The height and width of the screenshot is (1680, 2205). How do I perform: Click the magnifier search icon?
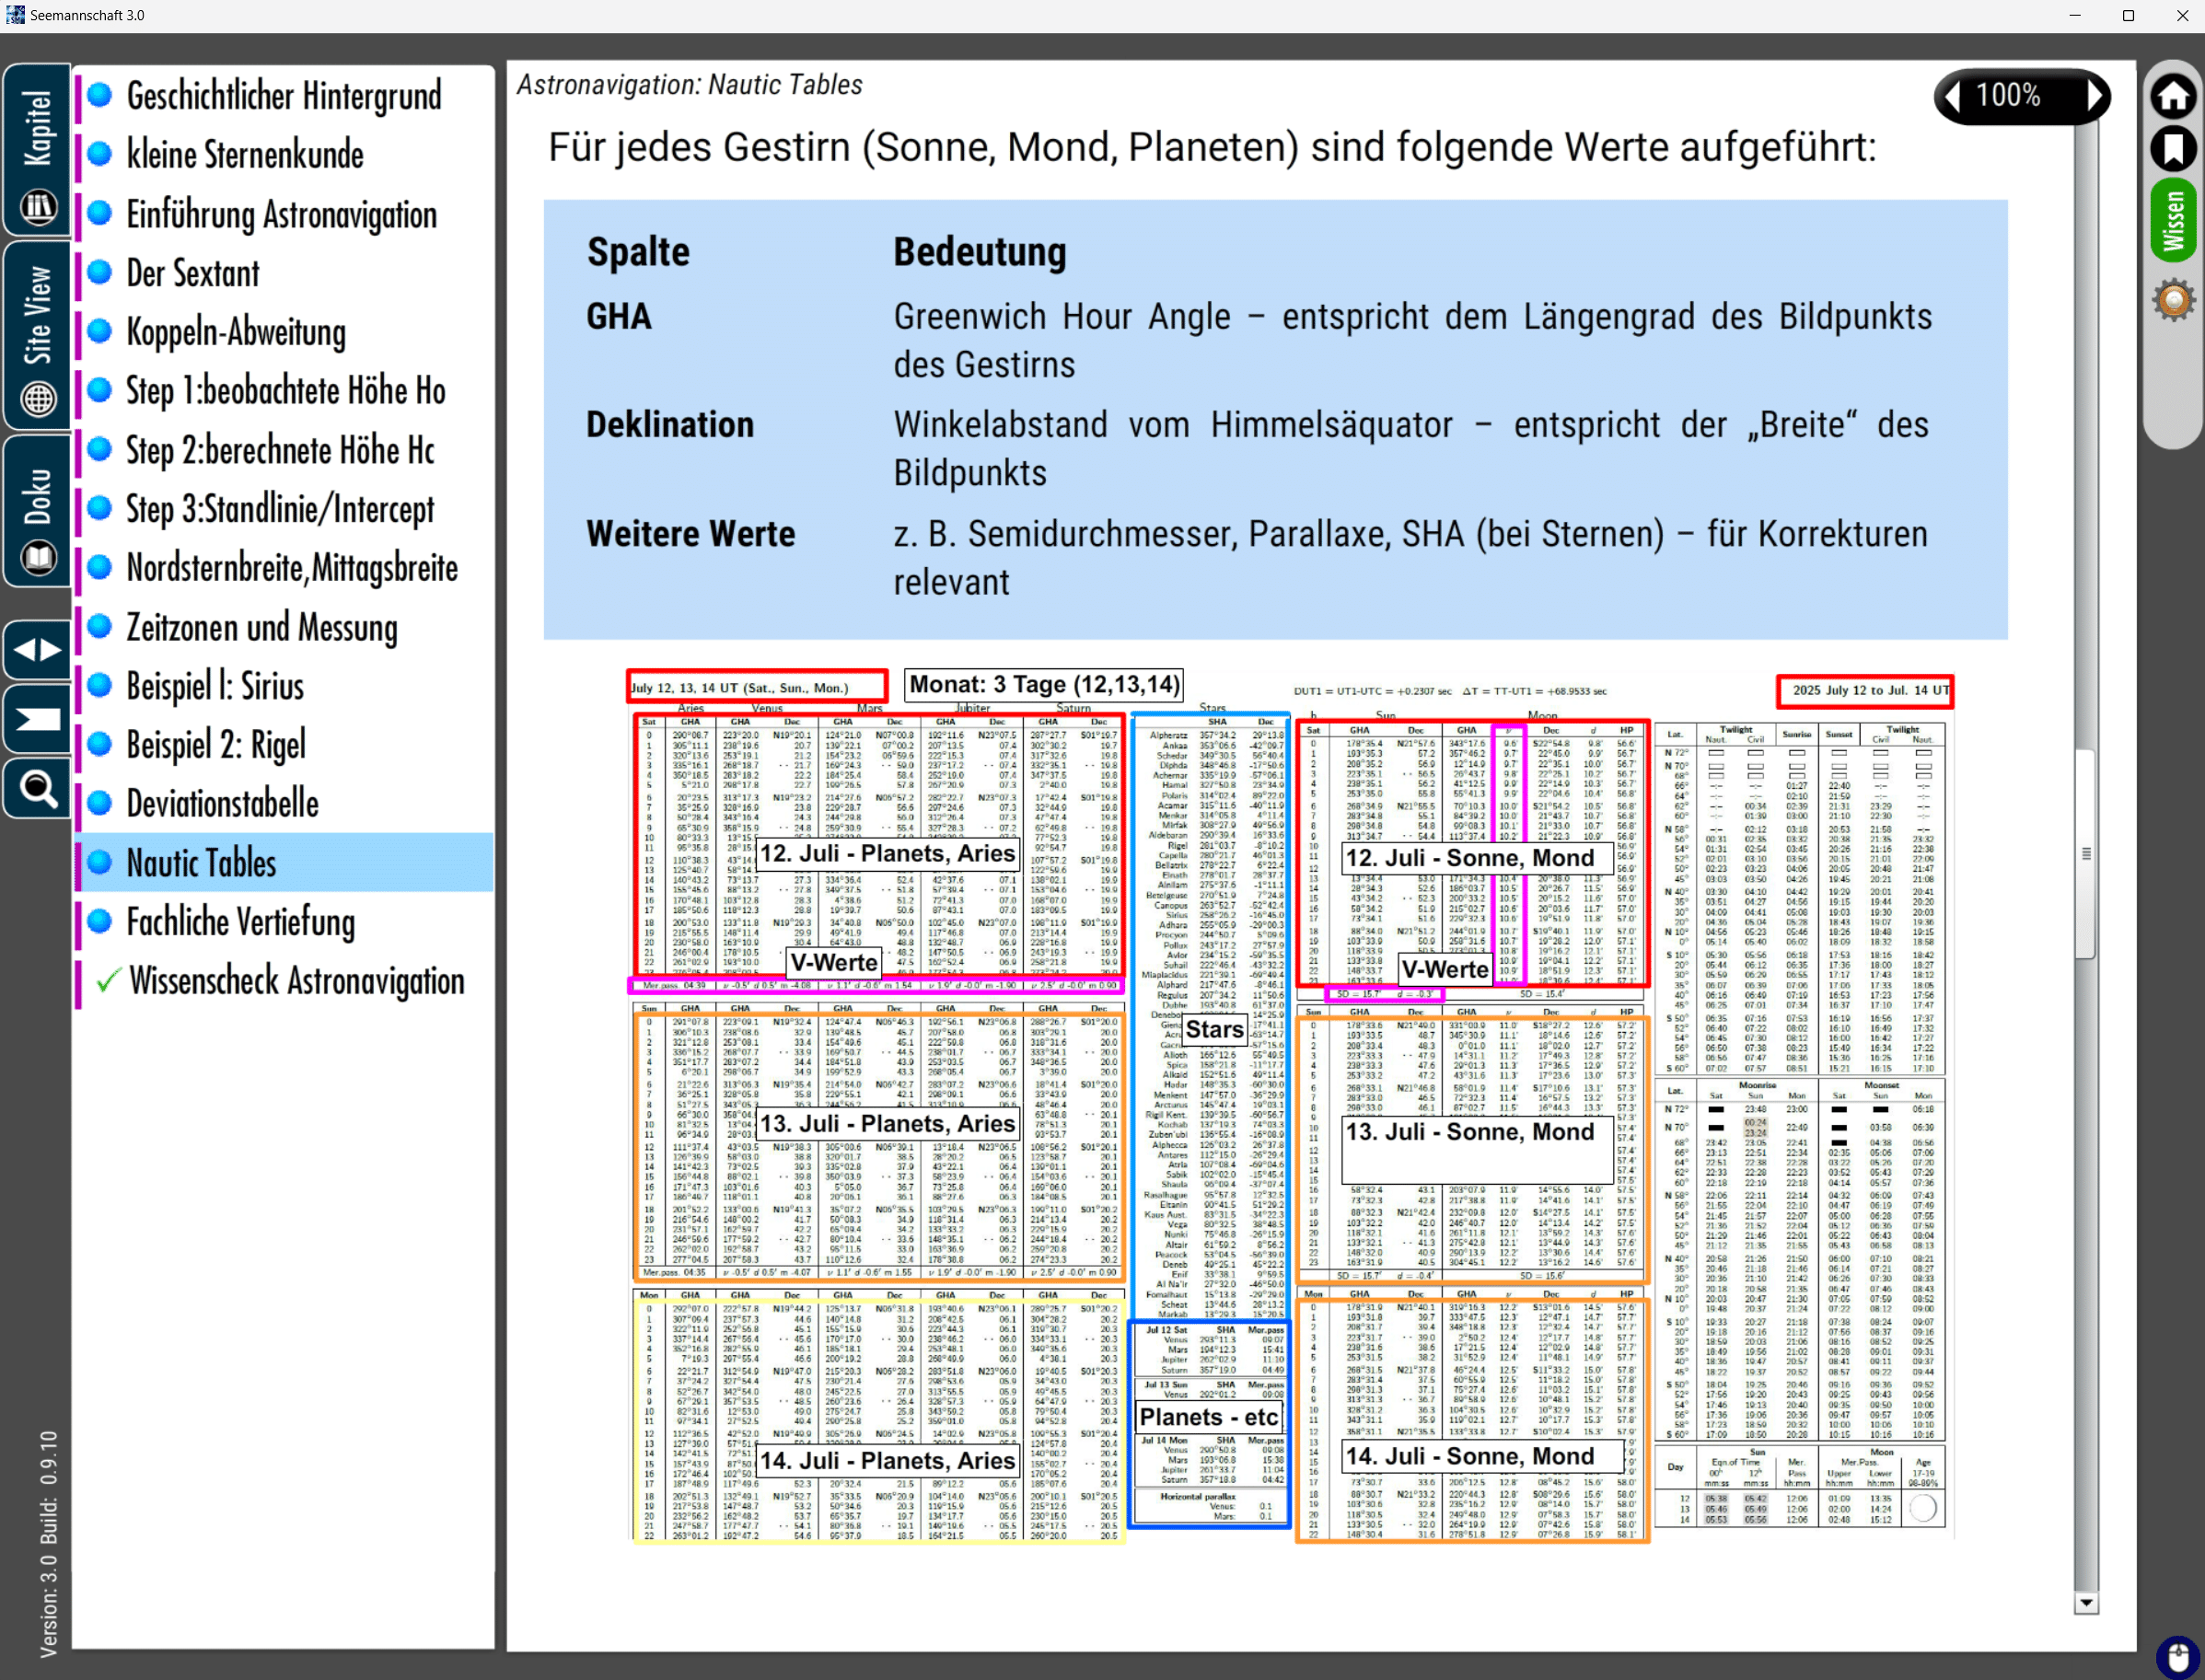point(38,790)
